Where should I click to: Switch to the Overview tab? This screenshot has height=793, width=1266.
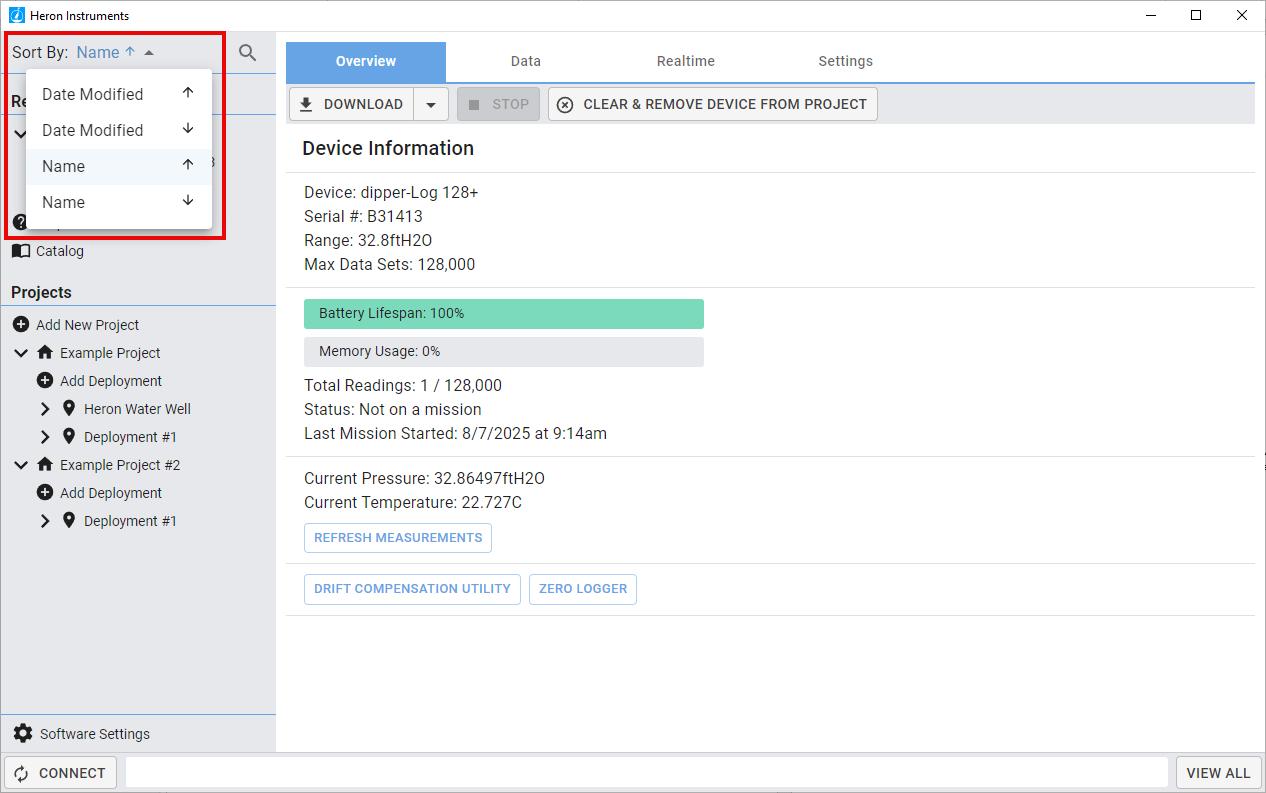366,61
